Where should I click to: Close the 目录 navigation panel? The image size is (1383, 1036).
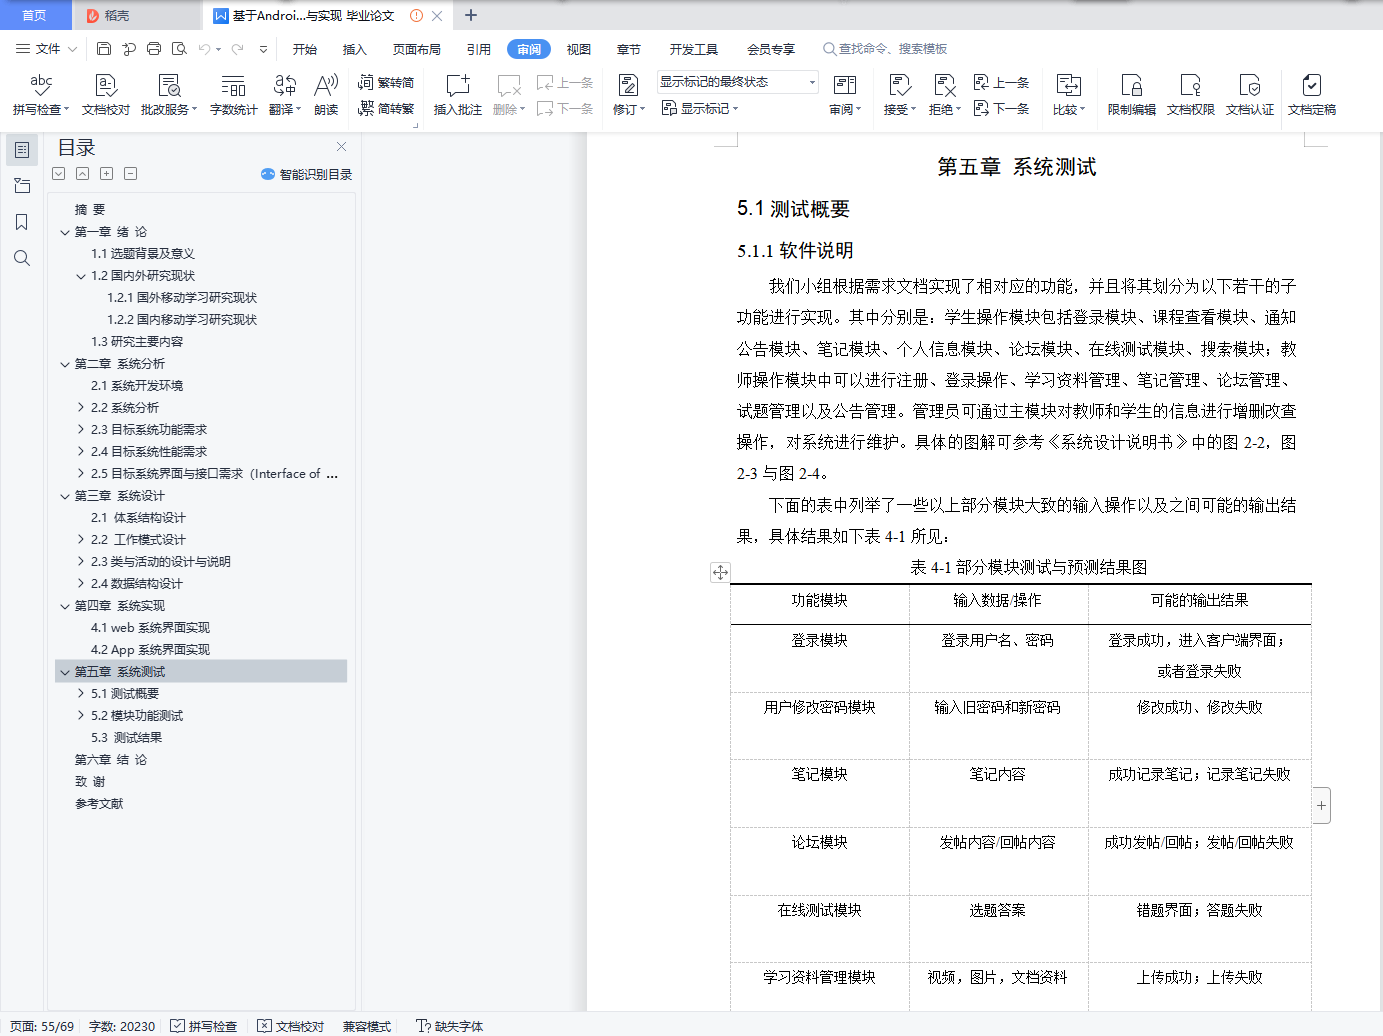341,147
